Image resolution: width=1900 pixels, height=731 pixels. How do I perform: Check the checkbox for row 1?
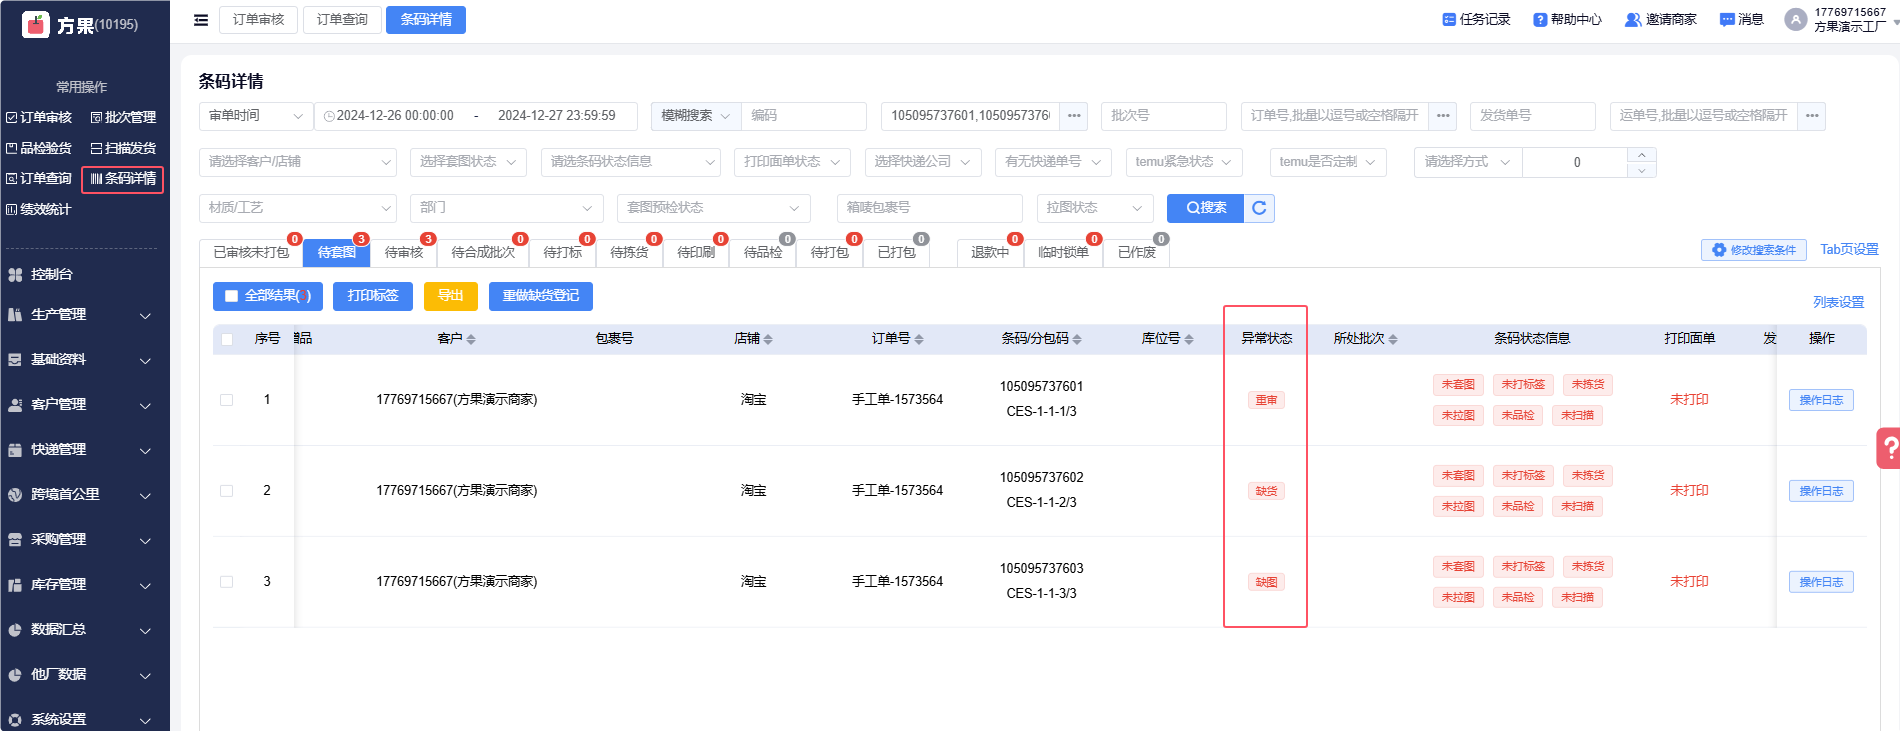pyautogui.click(x=227, y=400)
